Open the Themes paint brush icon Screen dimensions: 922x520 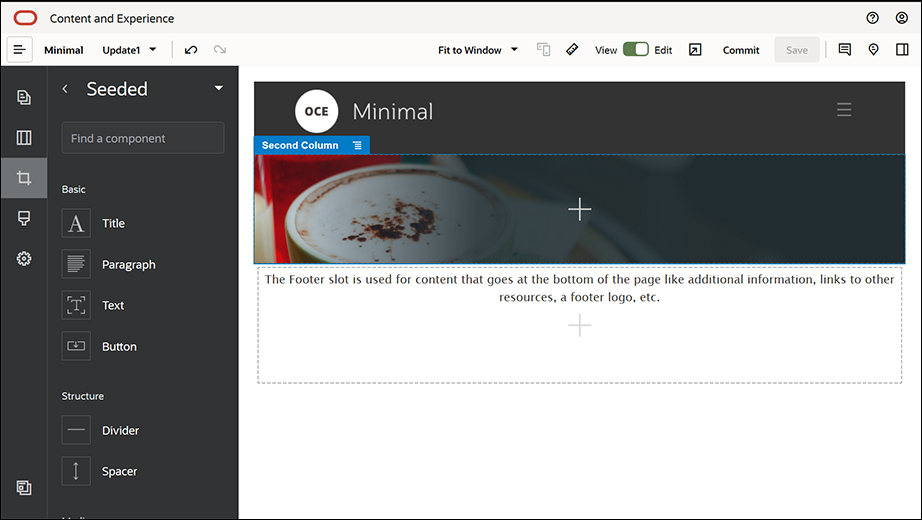tap(24, 218)
